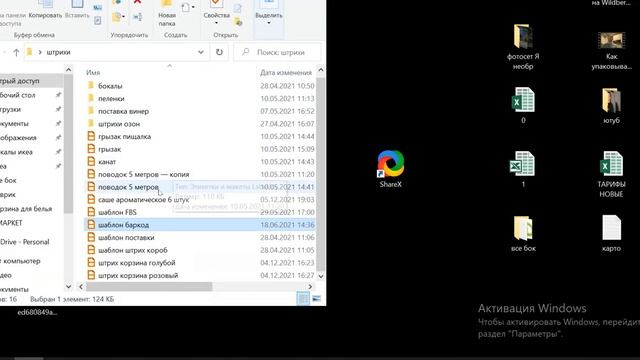The height and width of the screenshot is (360, 640).
Task: Click the Вставить ribbon icon
Action: [77, 4]
